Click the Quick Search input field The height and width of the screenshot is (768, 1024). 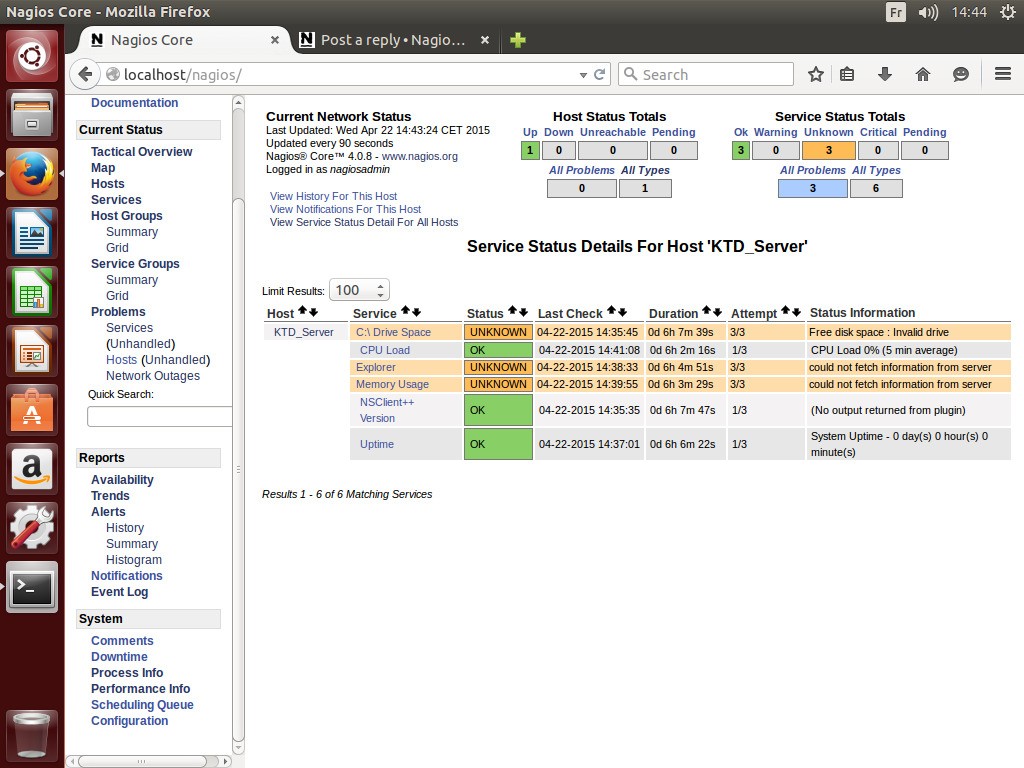click(x=160, y=416)
